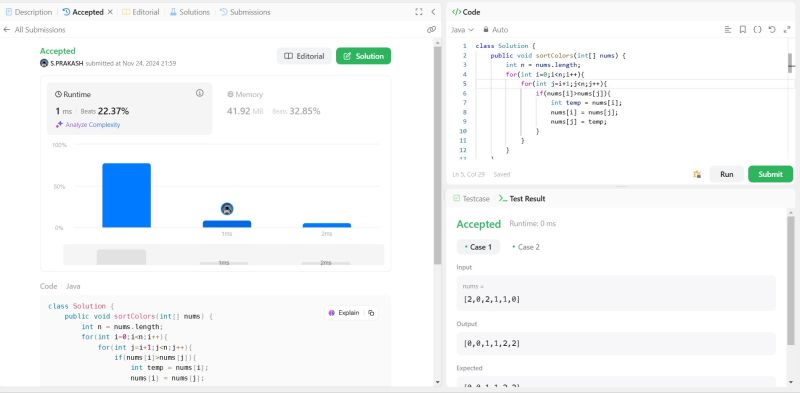This screenshot has height=393, width=800.
Task: Click the nums input value box
Action: (616, 293)
